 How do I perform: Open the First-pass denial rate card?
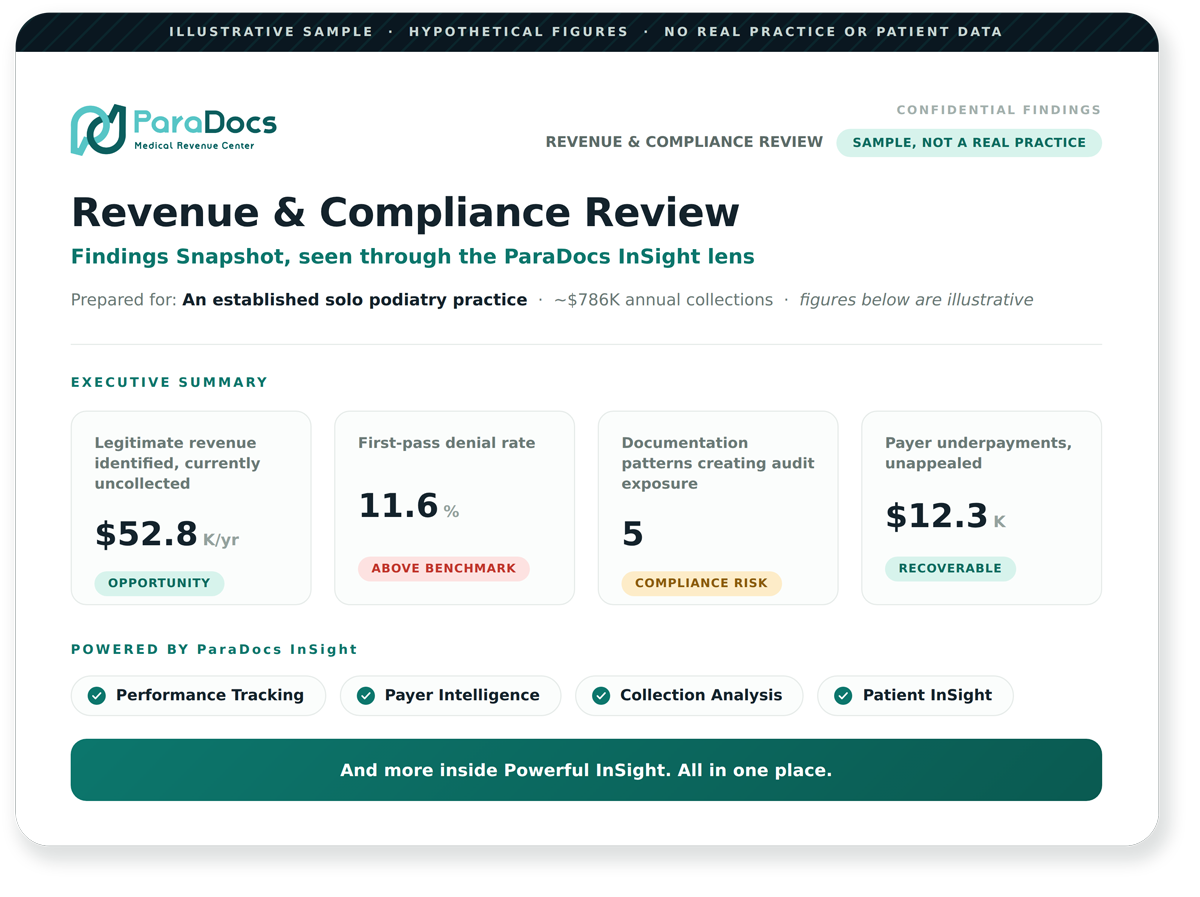(x=454, y=508)
